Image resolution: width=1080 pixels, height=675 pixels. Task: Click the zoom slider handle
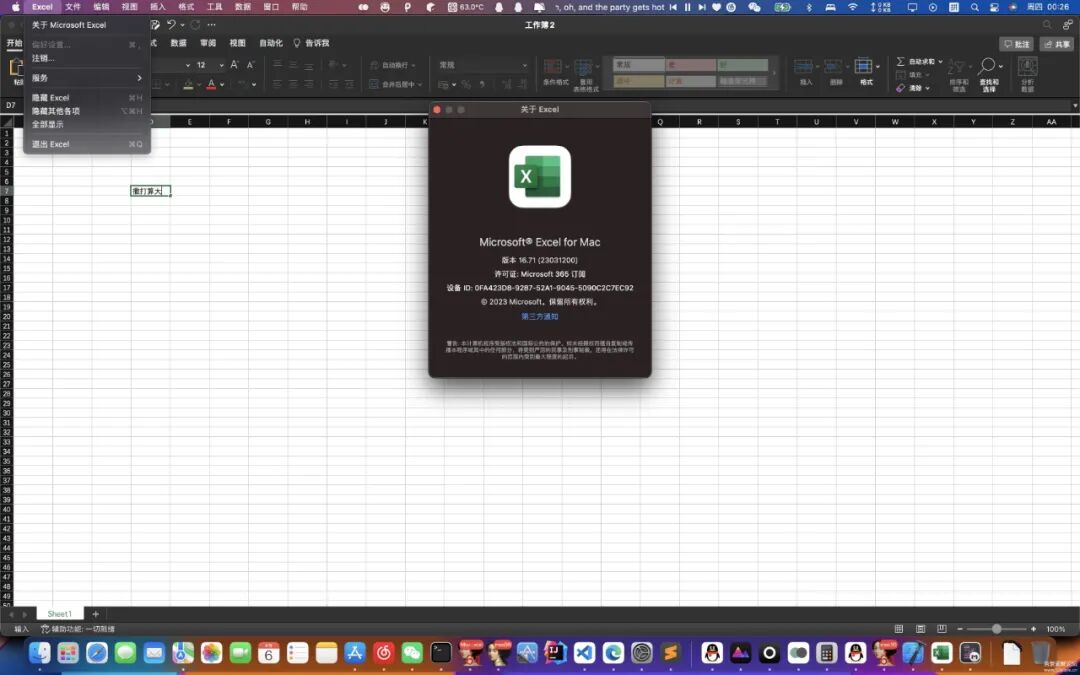(997, 629)
